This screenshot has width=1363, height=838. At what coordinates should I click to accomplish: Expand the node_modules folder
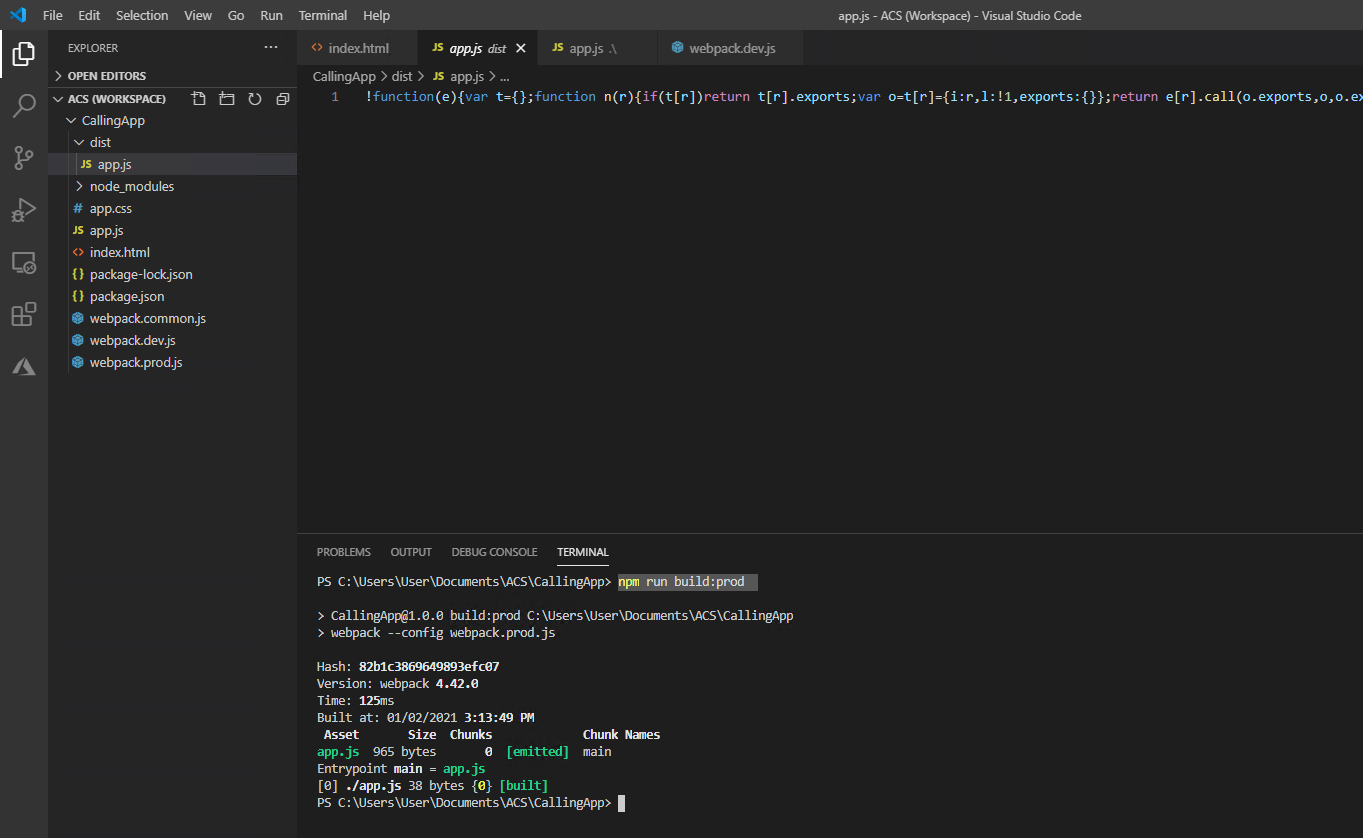(x=131, y=187)
